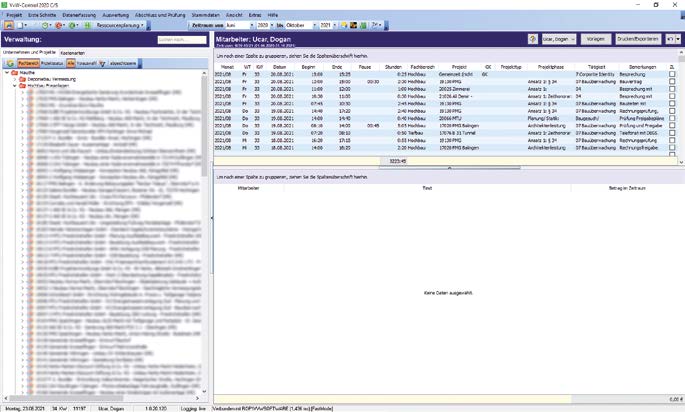Switch to the Kostenarten tab
The height and width of the screenshot is (412, 685).
pyautogui.click(x=73, y=53)
